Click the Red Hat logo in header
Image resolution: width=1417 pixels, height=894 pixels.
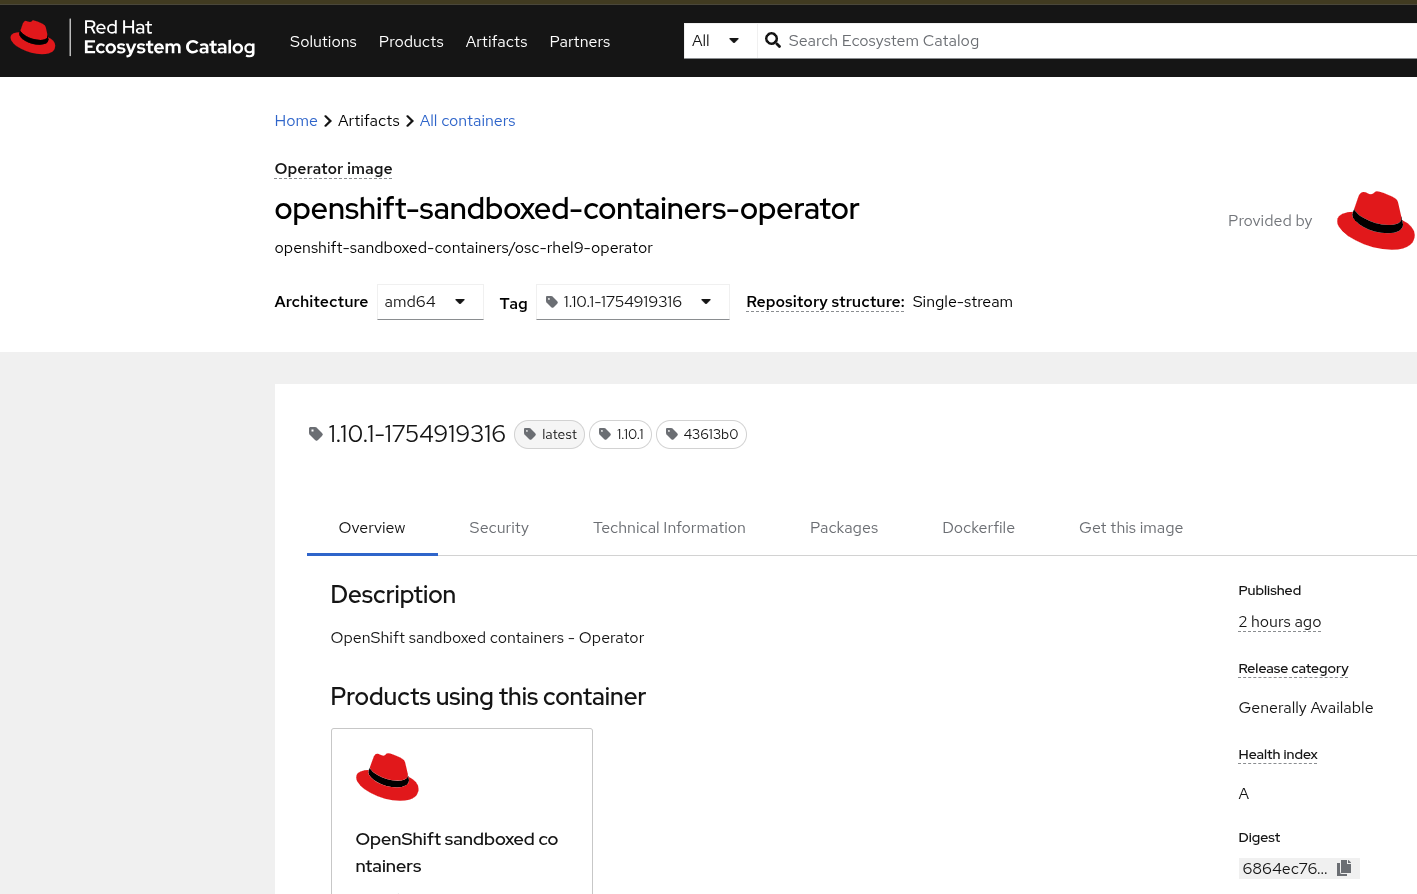coord(33,38)
